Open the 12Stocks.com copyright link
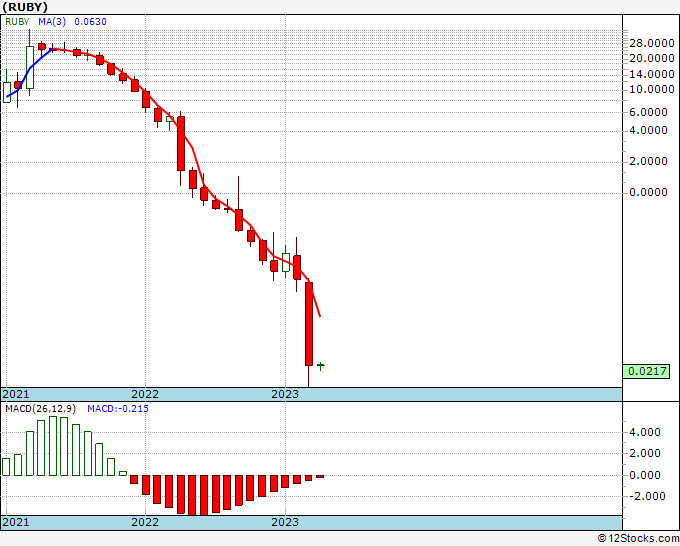 (x=638, y=539)
